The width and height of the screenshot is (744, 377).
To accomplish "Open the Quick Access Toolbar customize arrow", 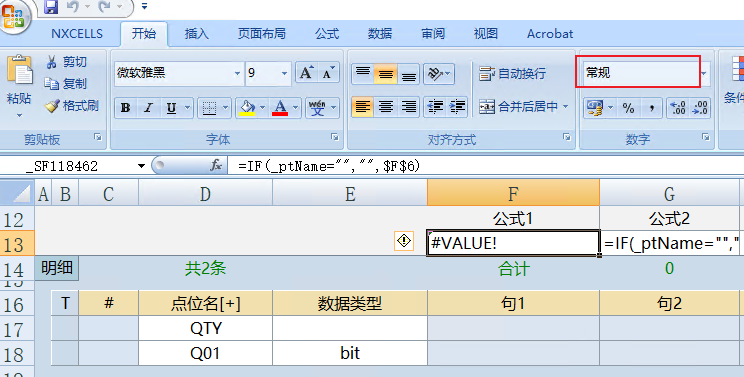I will click(144, 6).
